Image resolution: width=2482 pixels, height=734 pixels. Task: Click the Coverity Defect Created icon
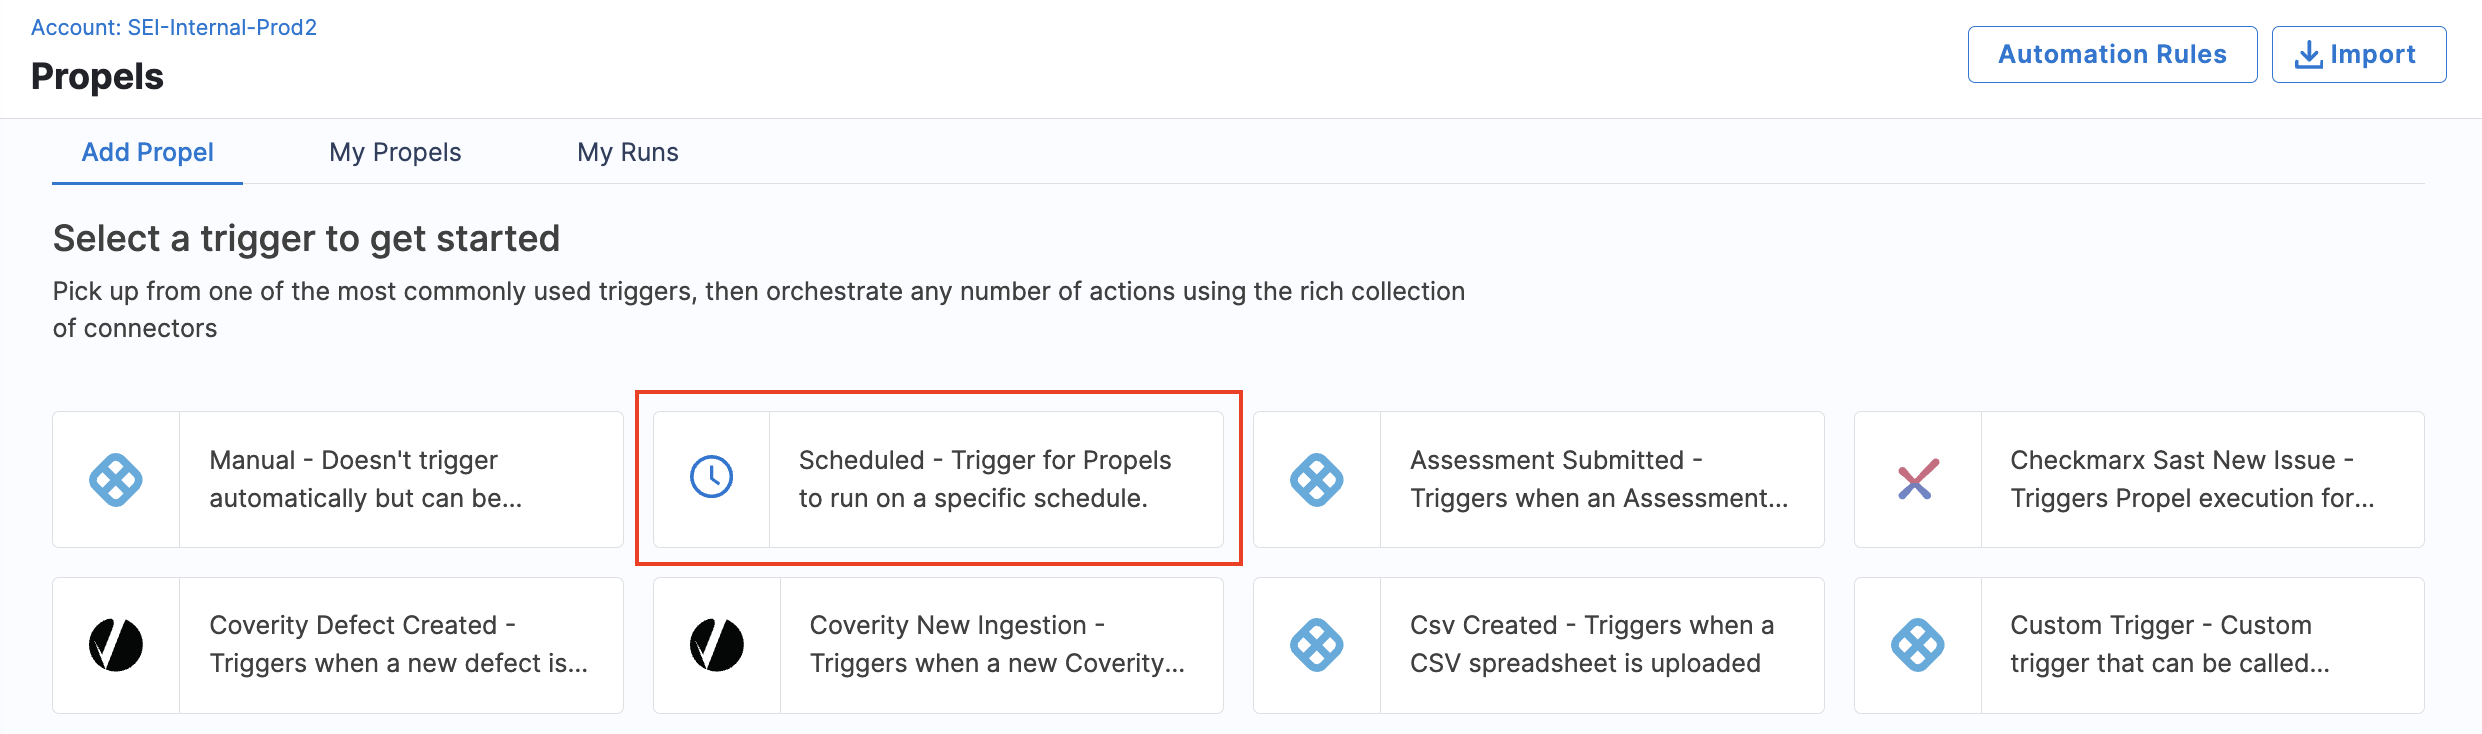coord(116,645)
